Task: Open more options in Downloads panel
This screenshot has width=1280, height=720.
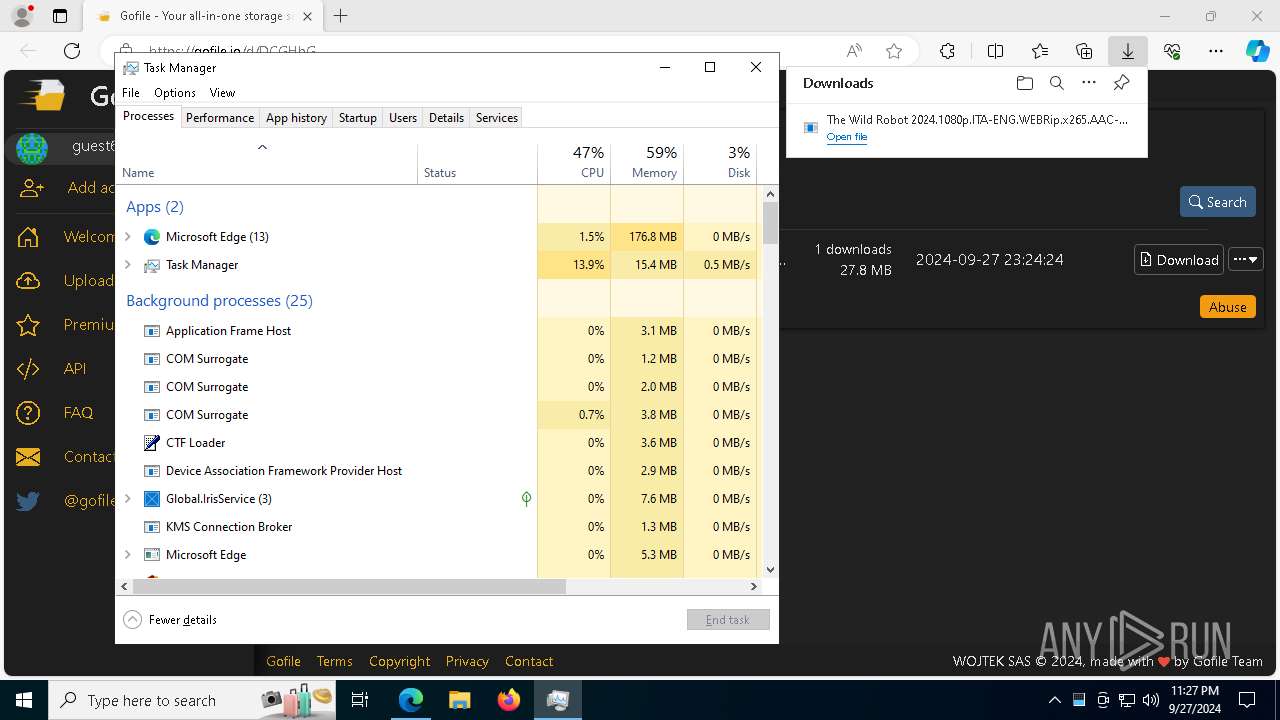Action: click(1089, 83)
